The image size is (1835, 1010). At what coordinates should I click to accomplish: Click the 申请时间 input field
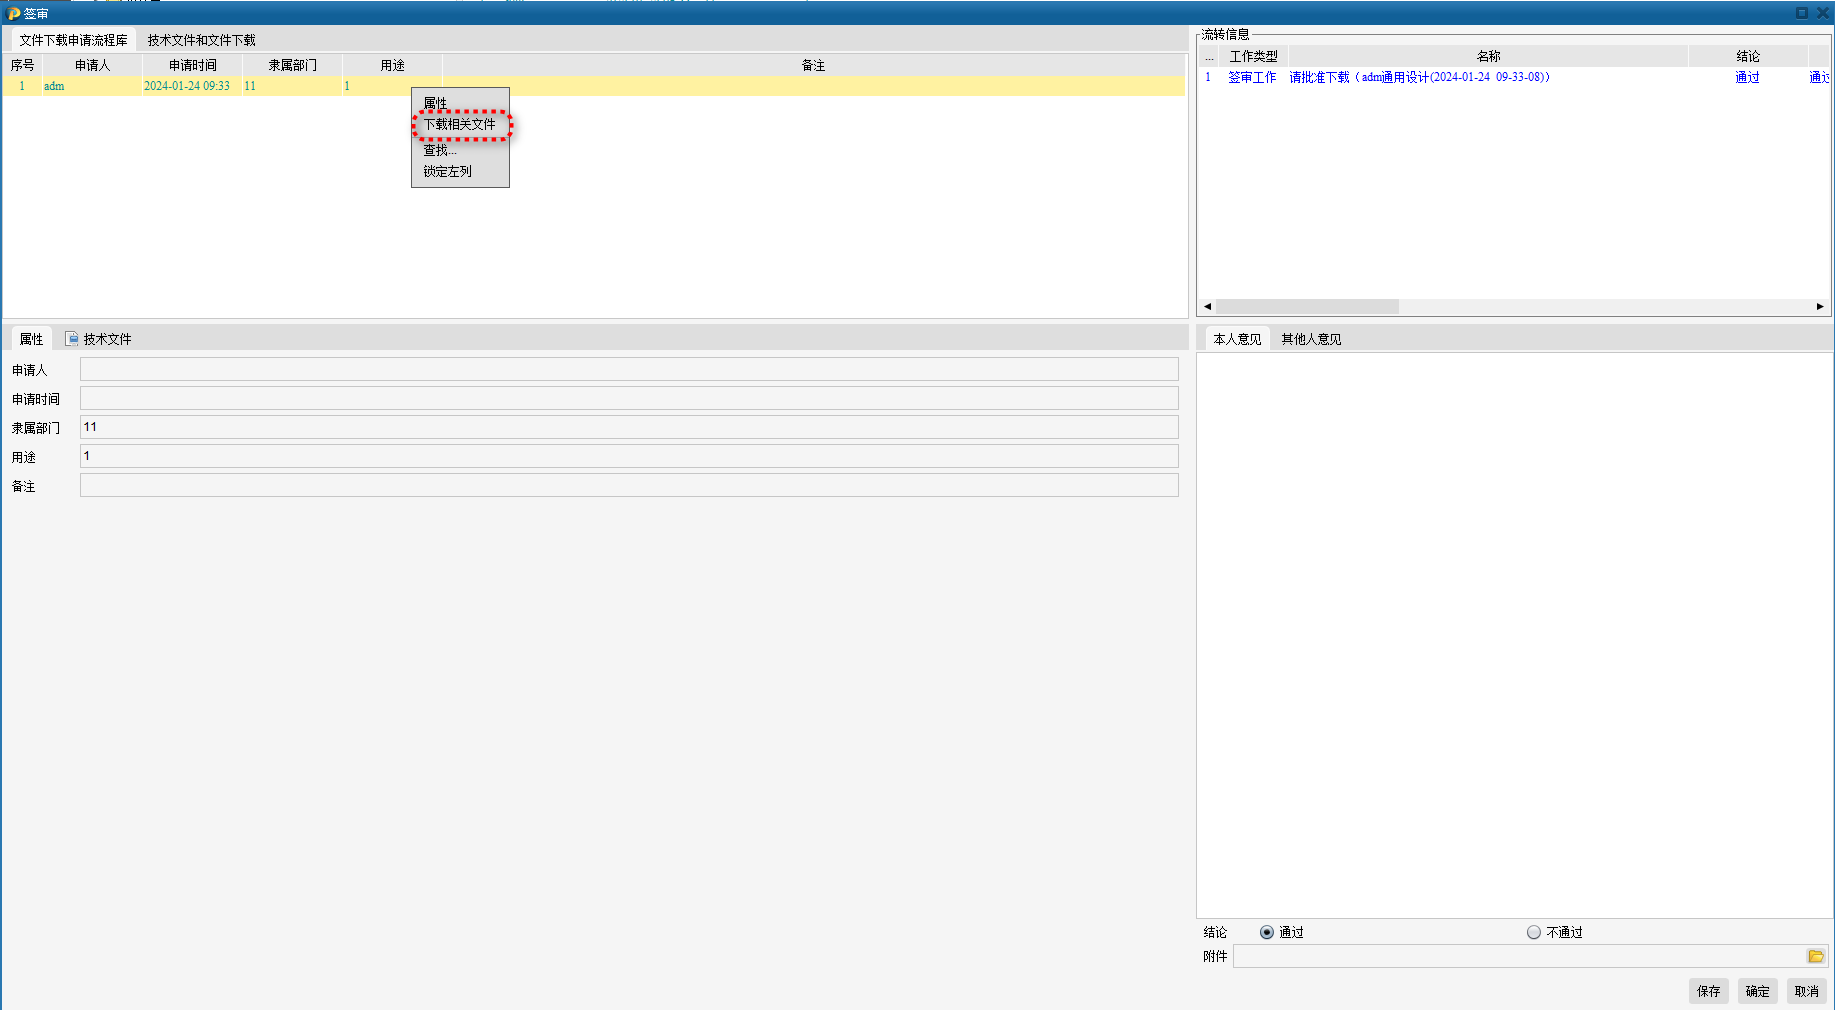point(629,398)
